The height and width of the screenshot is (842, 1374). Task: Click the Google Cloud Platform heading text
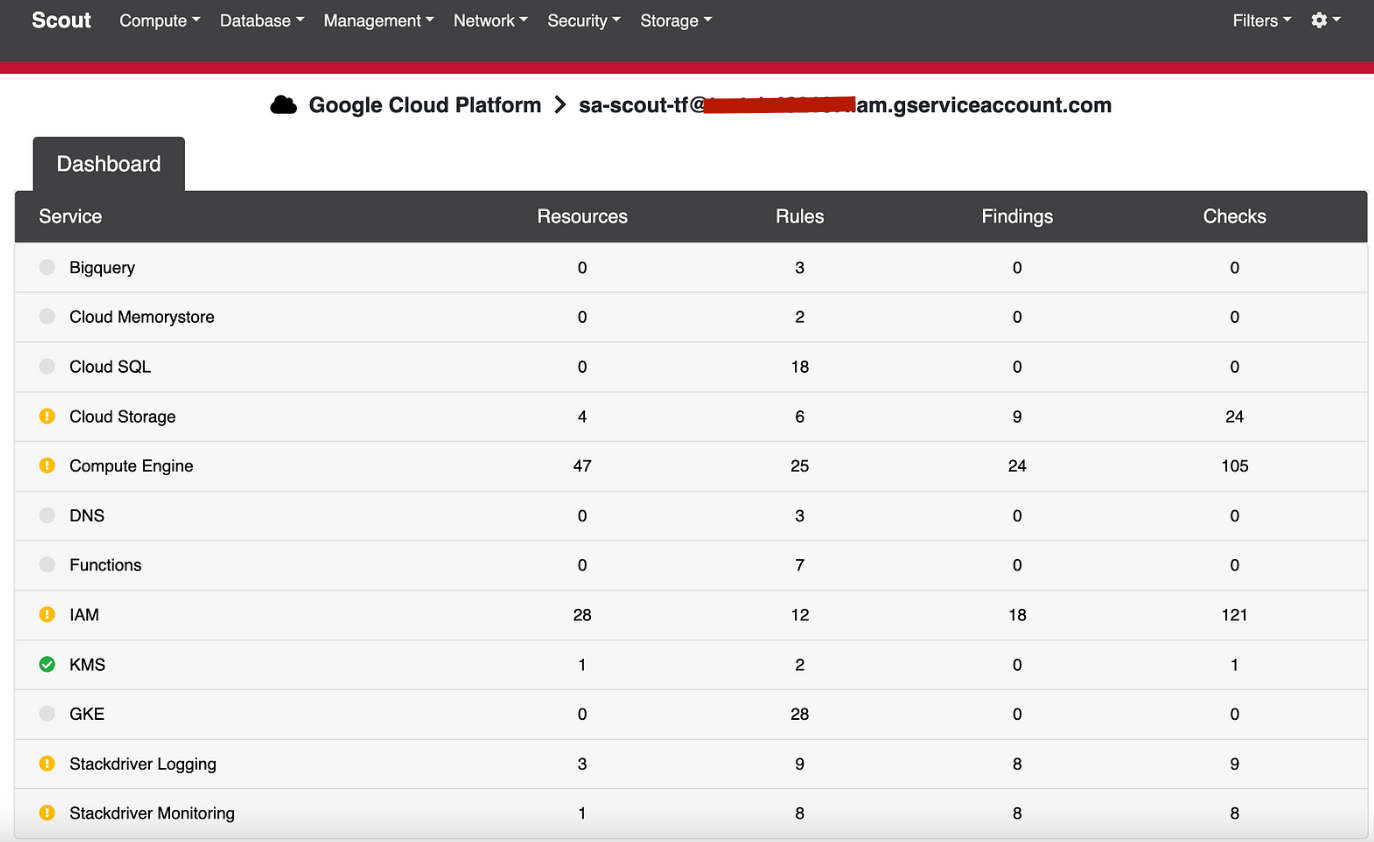pyautogui.click(x=425, y=105)
